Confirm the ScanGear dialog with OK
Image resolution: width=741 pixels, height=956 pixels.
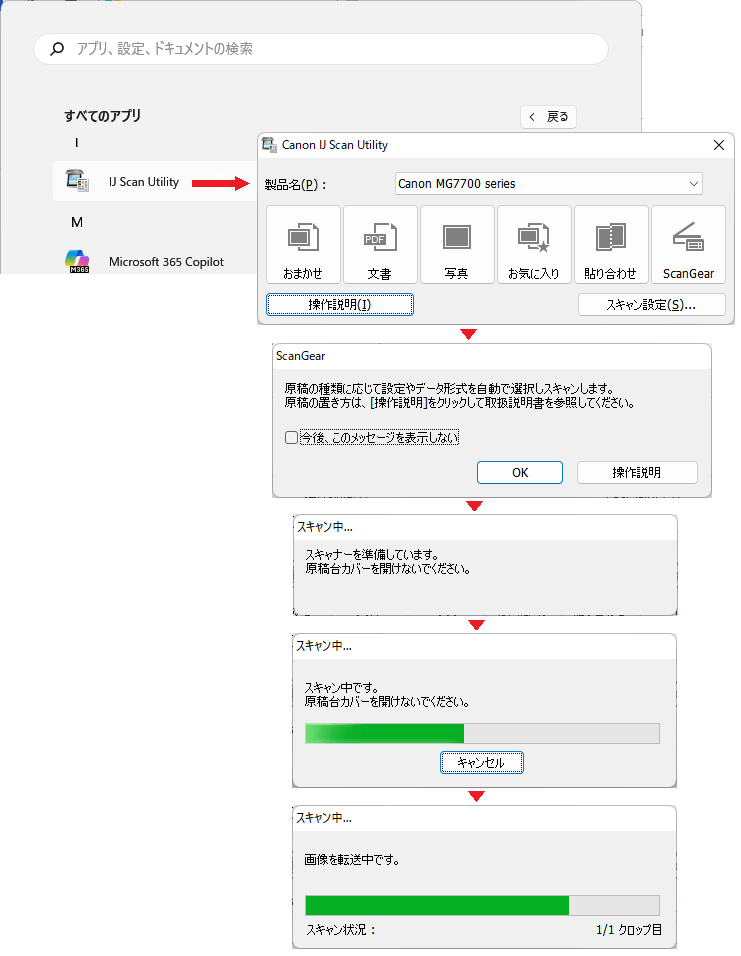click(x=520, y=473)
